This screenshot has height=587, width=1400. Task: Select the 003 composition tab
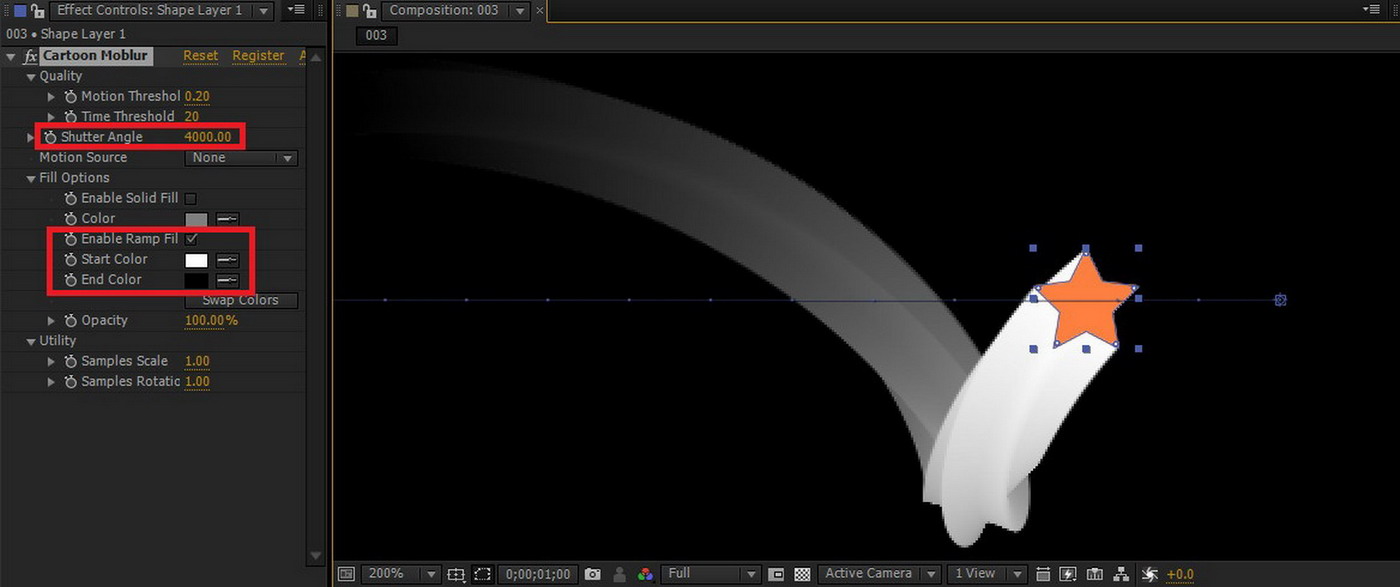[376, 35]
